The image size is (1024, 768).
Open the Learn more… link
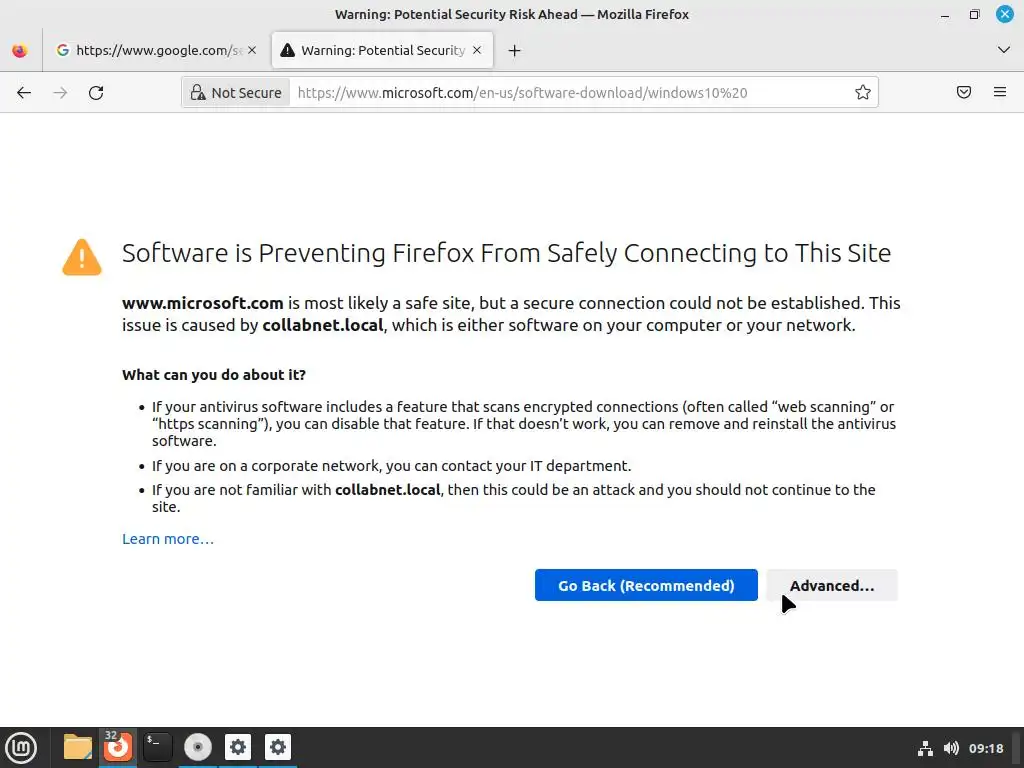(168, 539)
